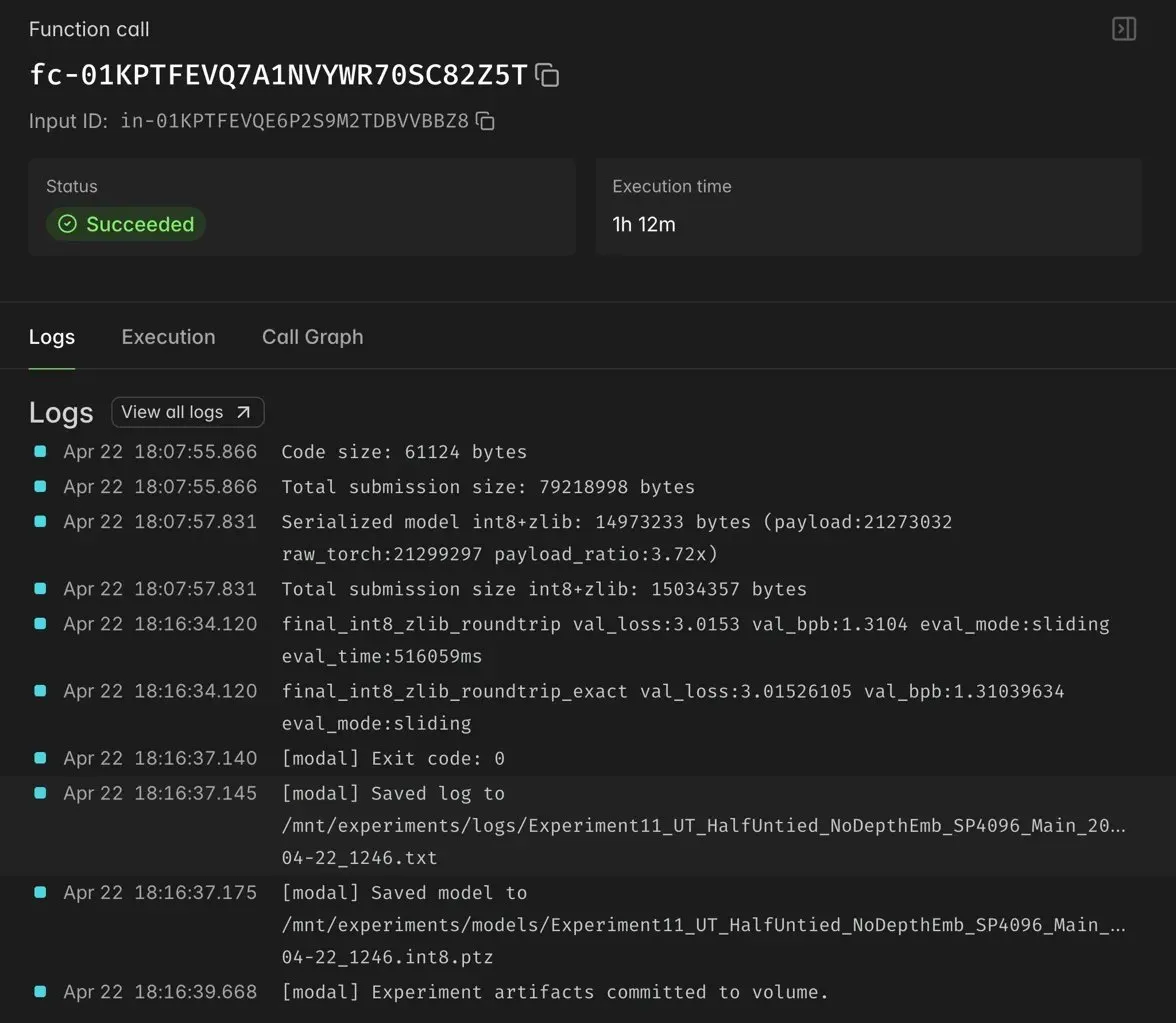Click the log path ending 04-22_1246.txt
The height and width of the screenshot is (1023, 1176).
coord(704,842)
